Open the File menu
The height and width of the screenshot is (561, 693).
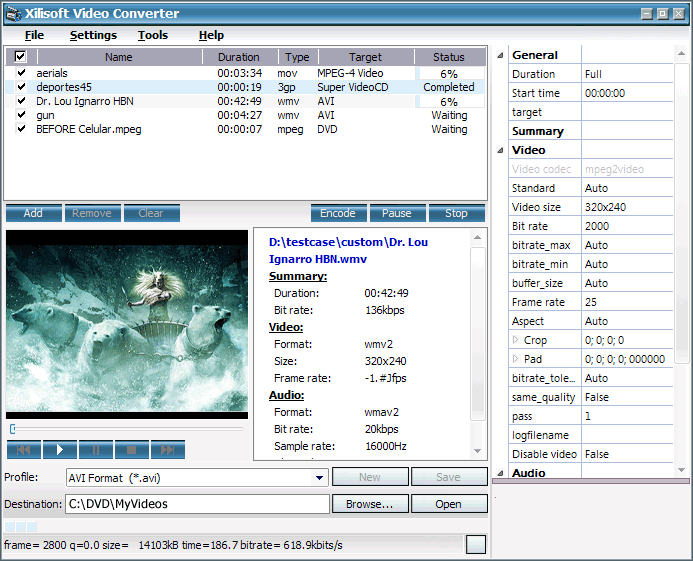(x=34, y=35)
